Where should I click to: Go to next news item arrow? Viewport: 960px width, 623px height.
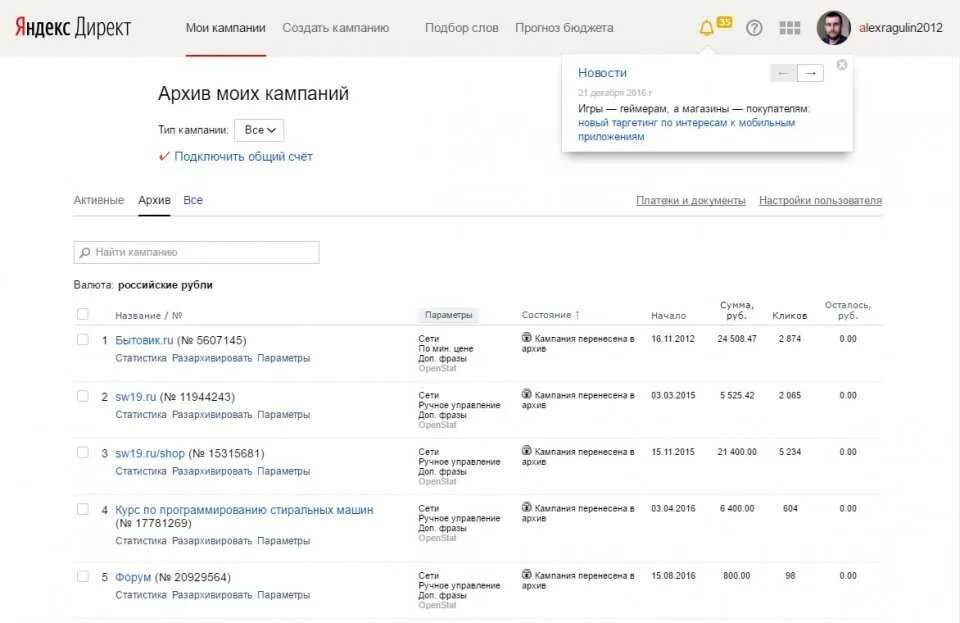tap(810, 73)
